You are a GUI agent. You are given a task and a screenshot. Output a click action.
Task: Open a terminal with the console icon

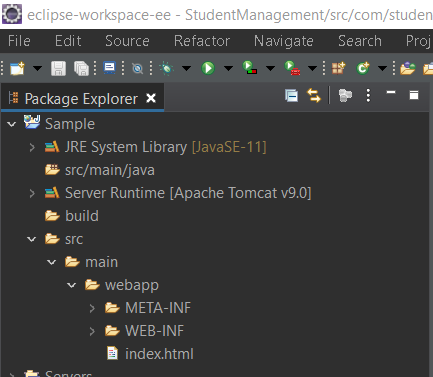(x=109, y=68)
